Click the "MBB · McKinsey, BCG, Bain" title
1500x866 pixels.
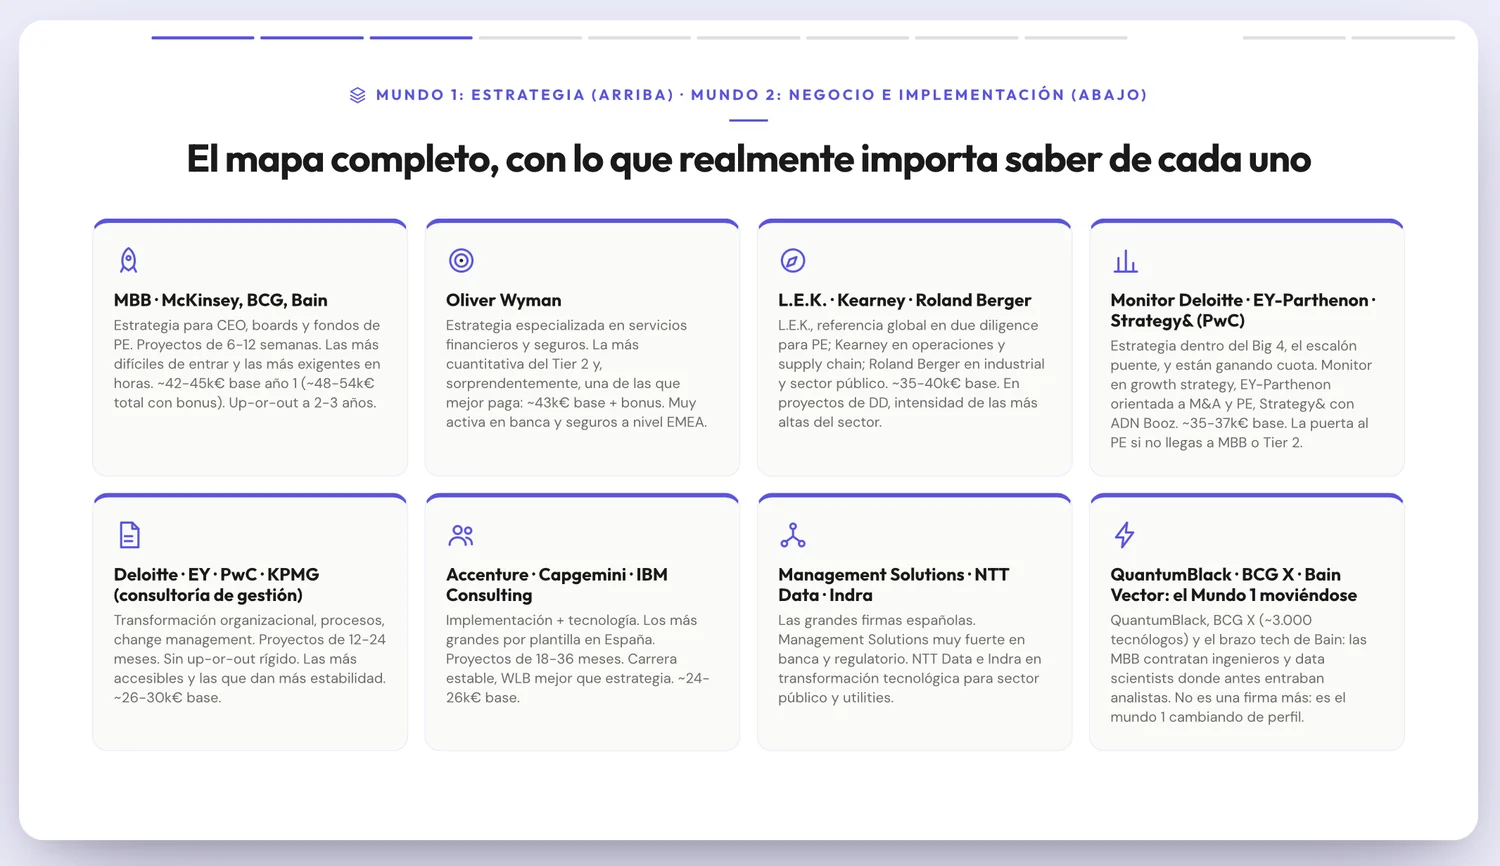point(221,300)
